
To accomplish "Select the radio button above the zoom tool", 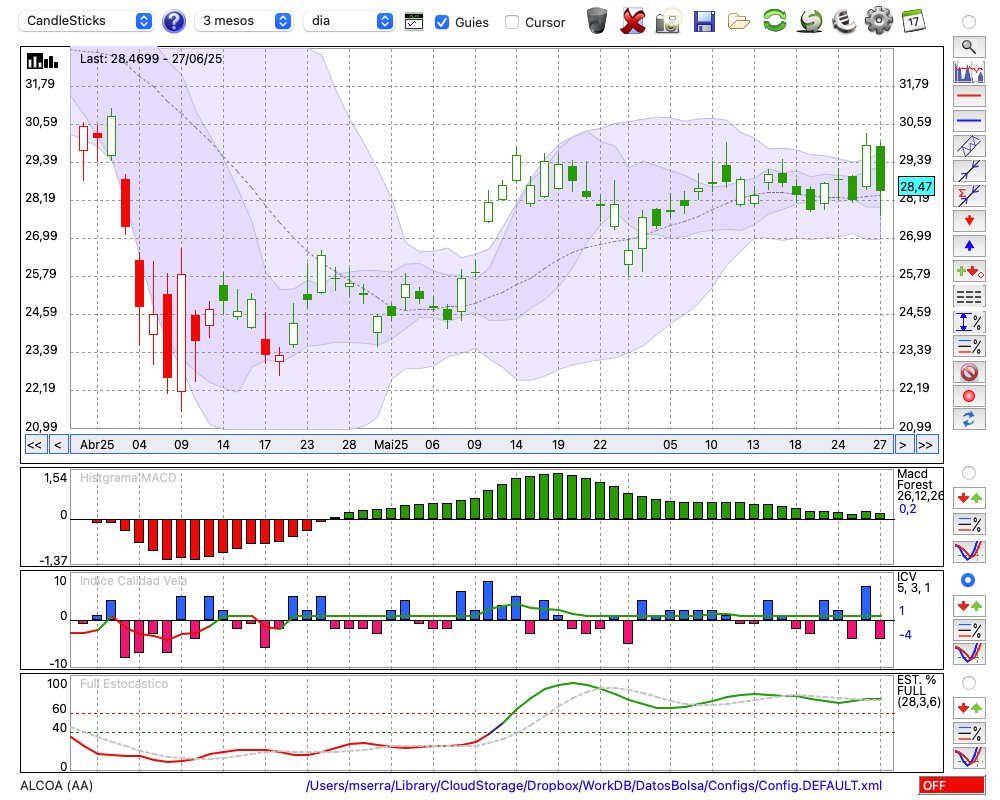I will point(969,22).
